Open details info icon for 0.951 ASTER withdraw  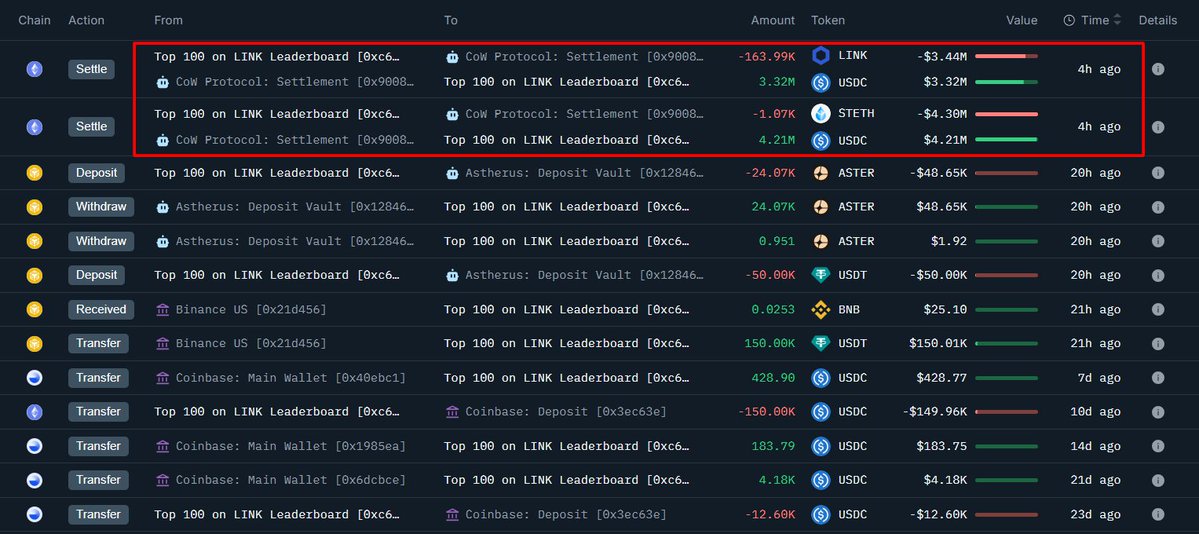tap(1158, 241)
